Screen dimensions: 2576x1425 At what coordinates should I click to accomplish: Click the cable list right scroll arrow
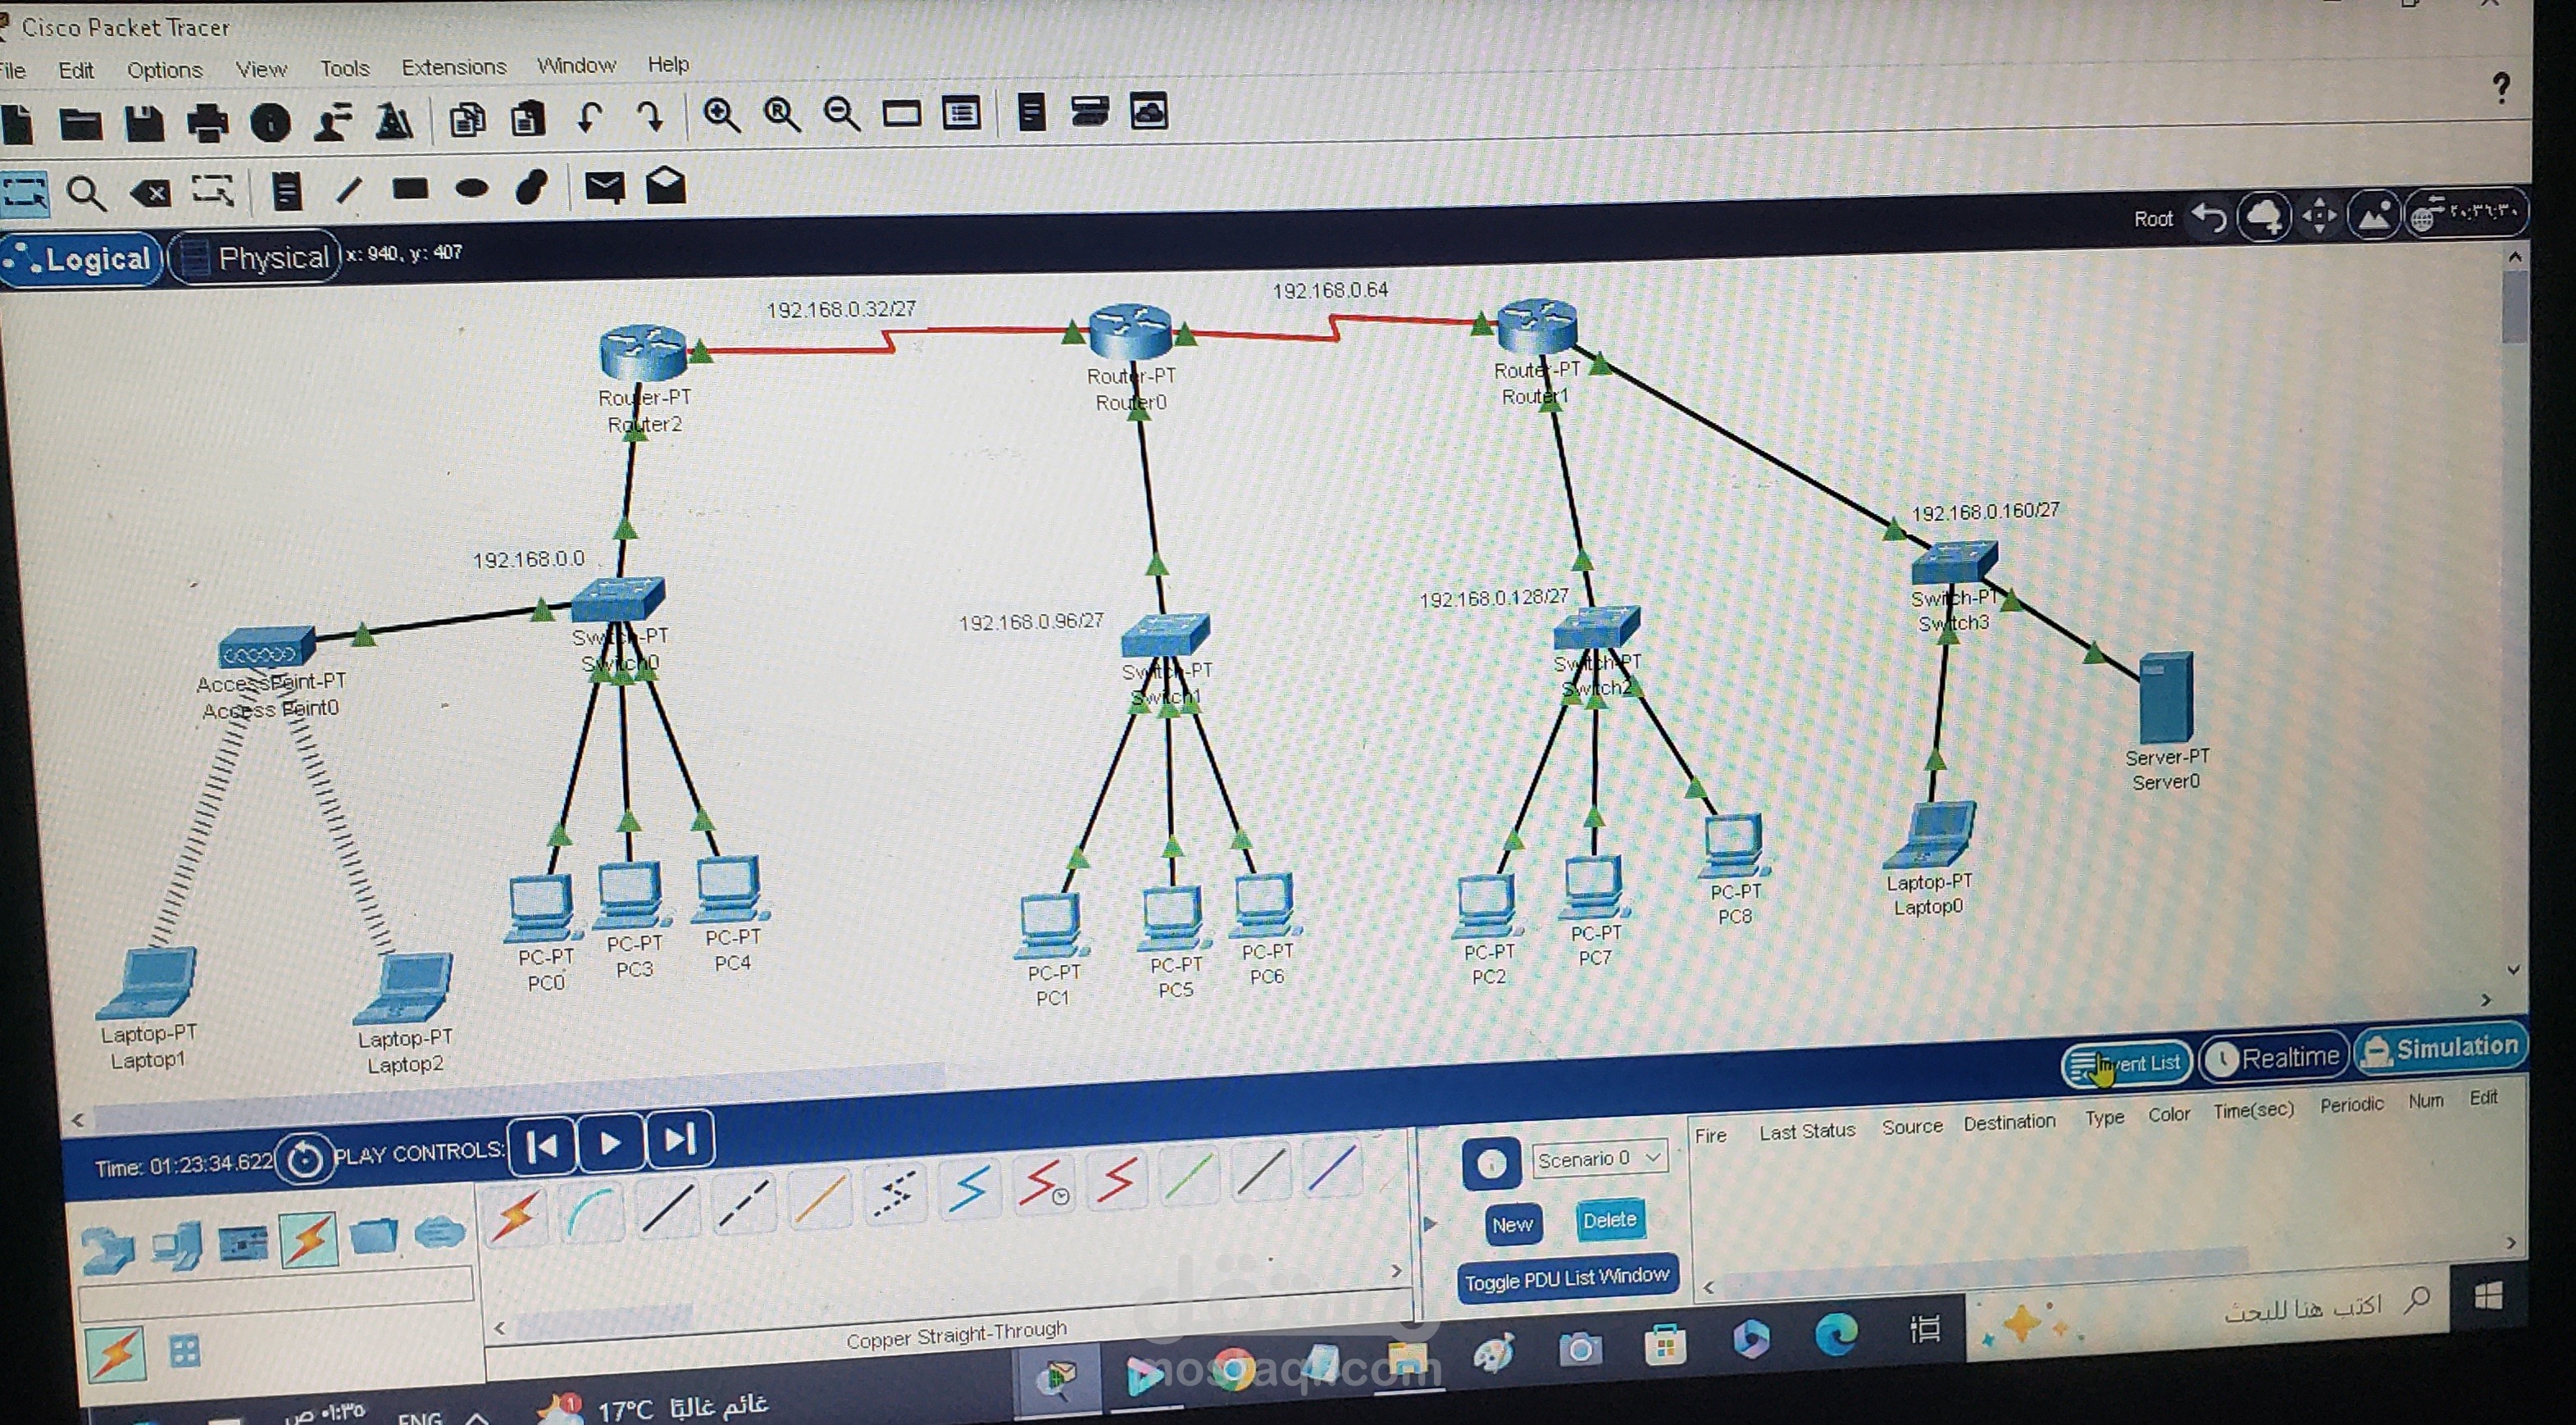tap(1396, 1272)
